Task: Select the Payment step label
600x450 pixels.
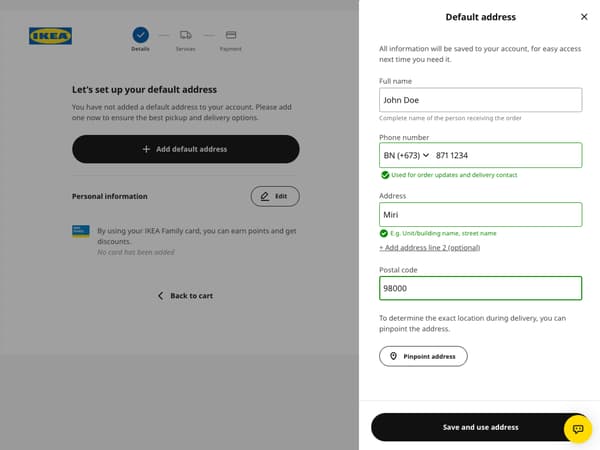Action: [x=231, y=49]
